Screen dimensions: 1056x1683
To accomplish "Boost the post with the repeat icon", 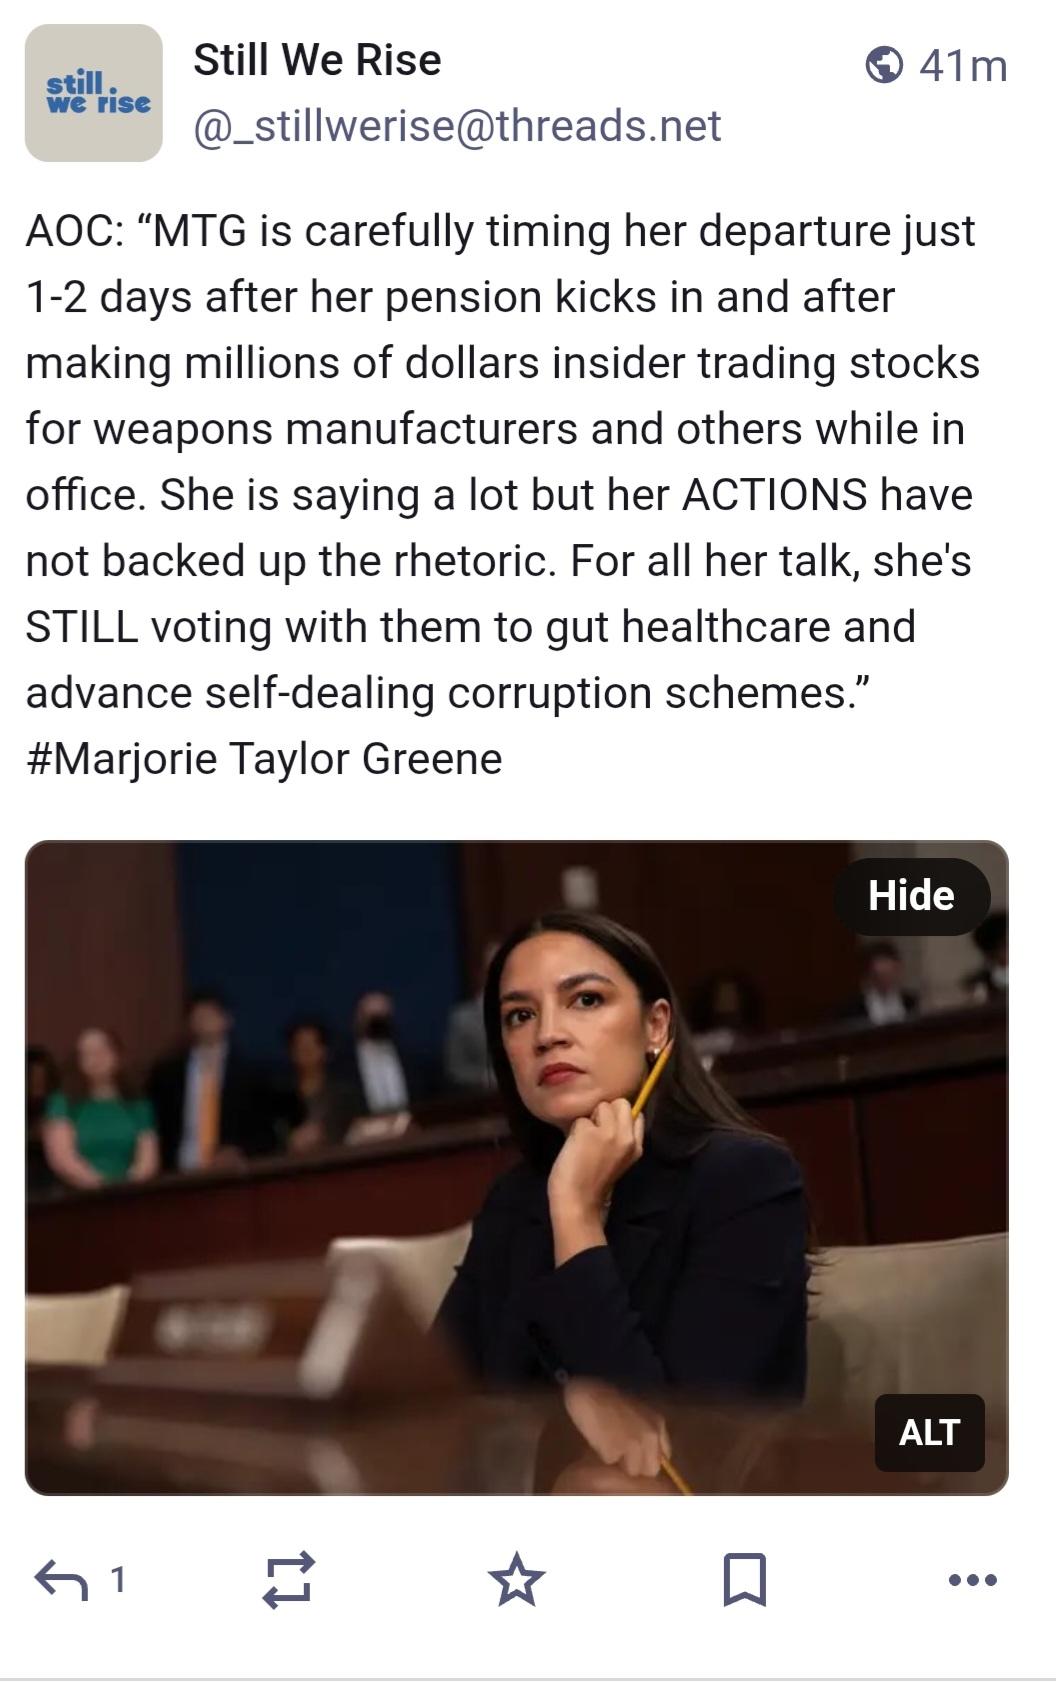I will (x=288, y=1580).
